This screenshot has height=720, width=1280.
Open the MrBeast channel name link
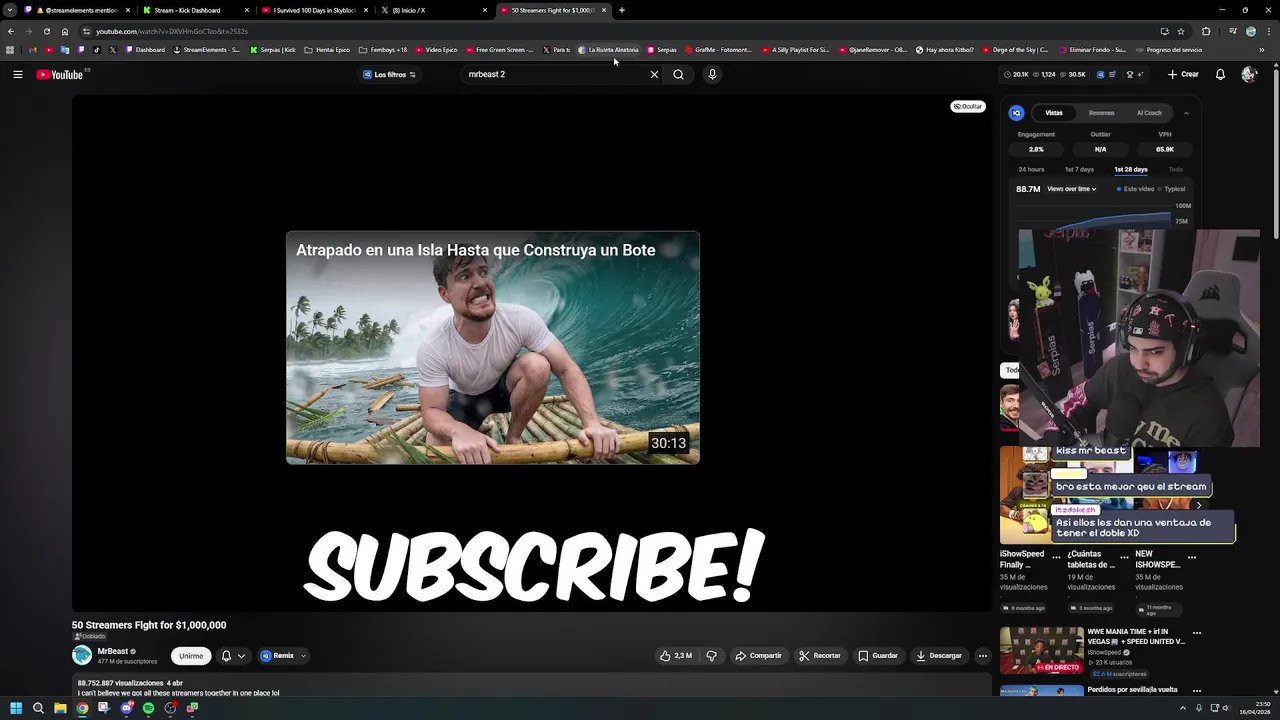(x=113, y=651)
